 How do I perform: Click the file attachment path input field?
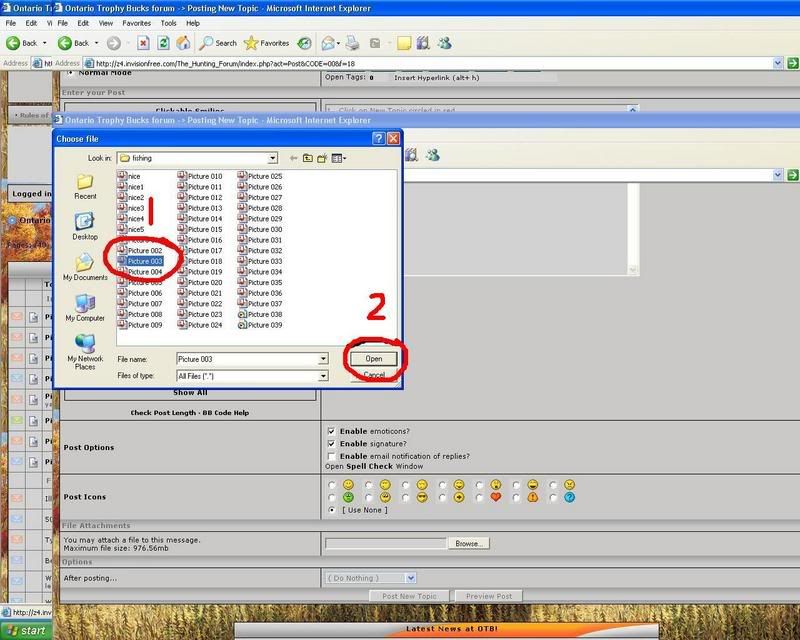tap(386, 544)
